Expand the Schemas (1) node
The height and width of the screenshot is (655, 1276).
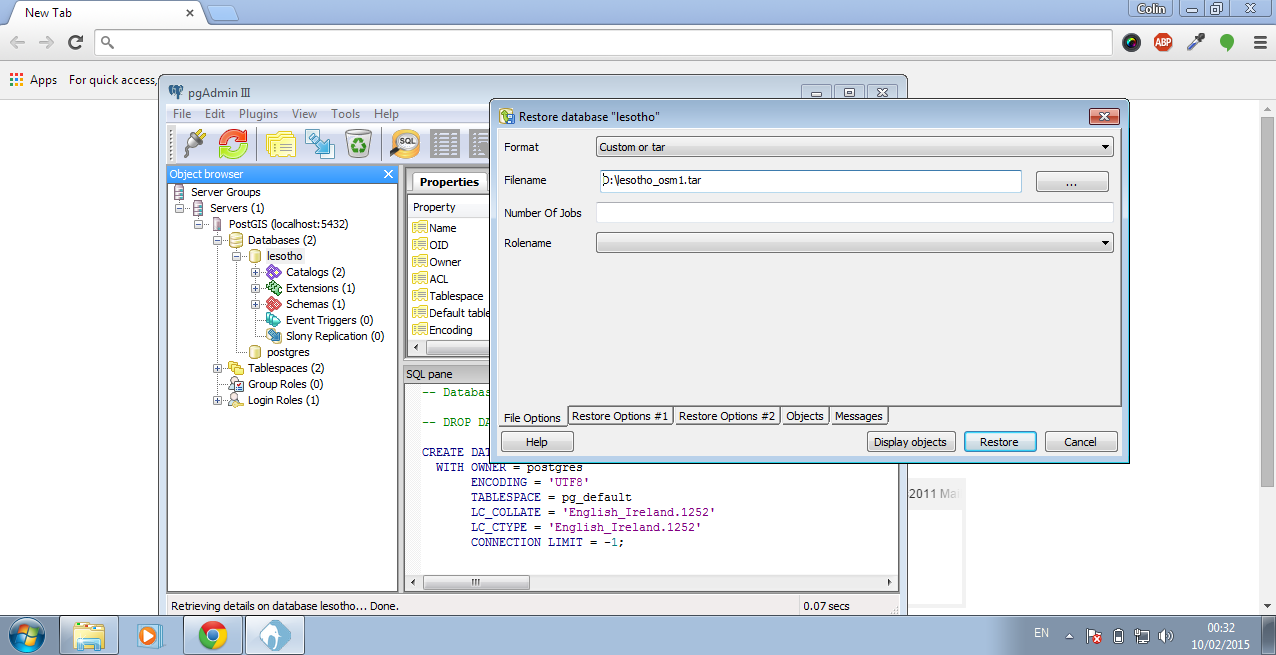point(256,304)
